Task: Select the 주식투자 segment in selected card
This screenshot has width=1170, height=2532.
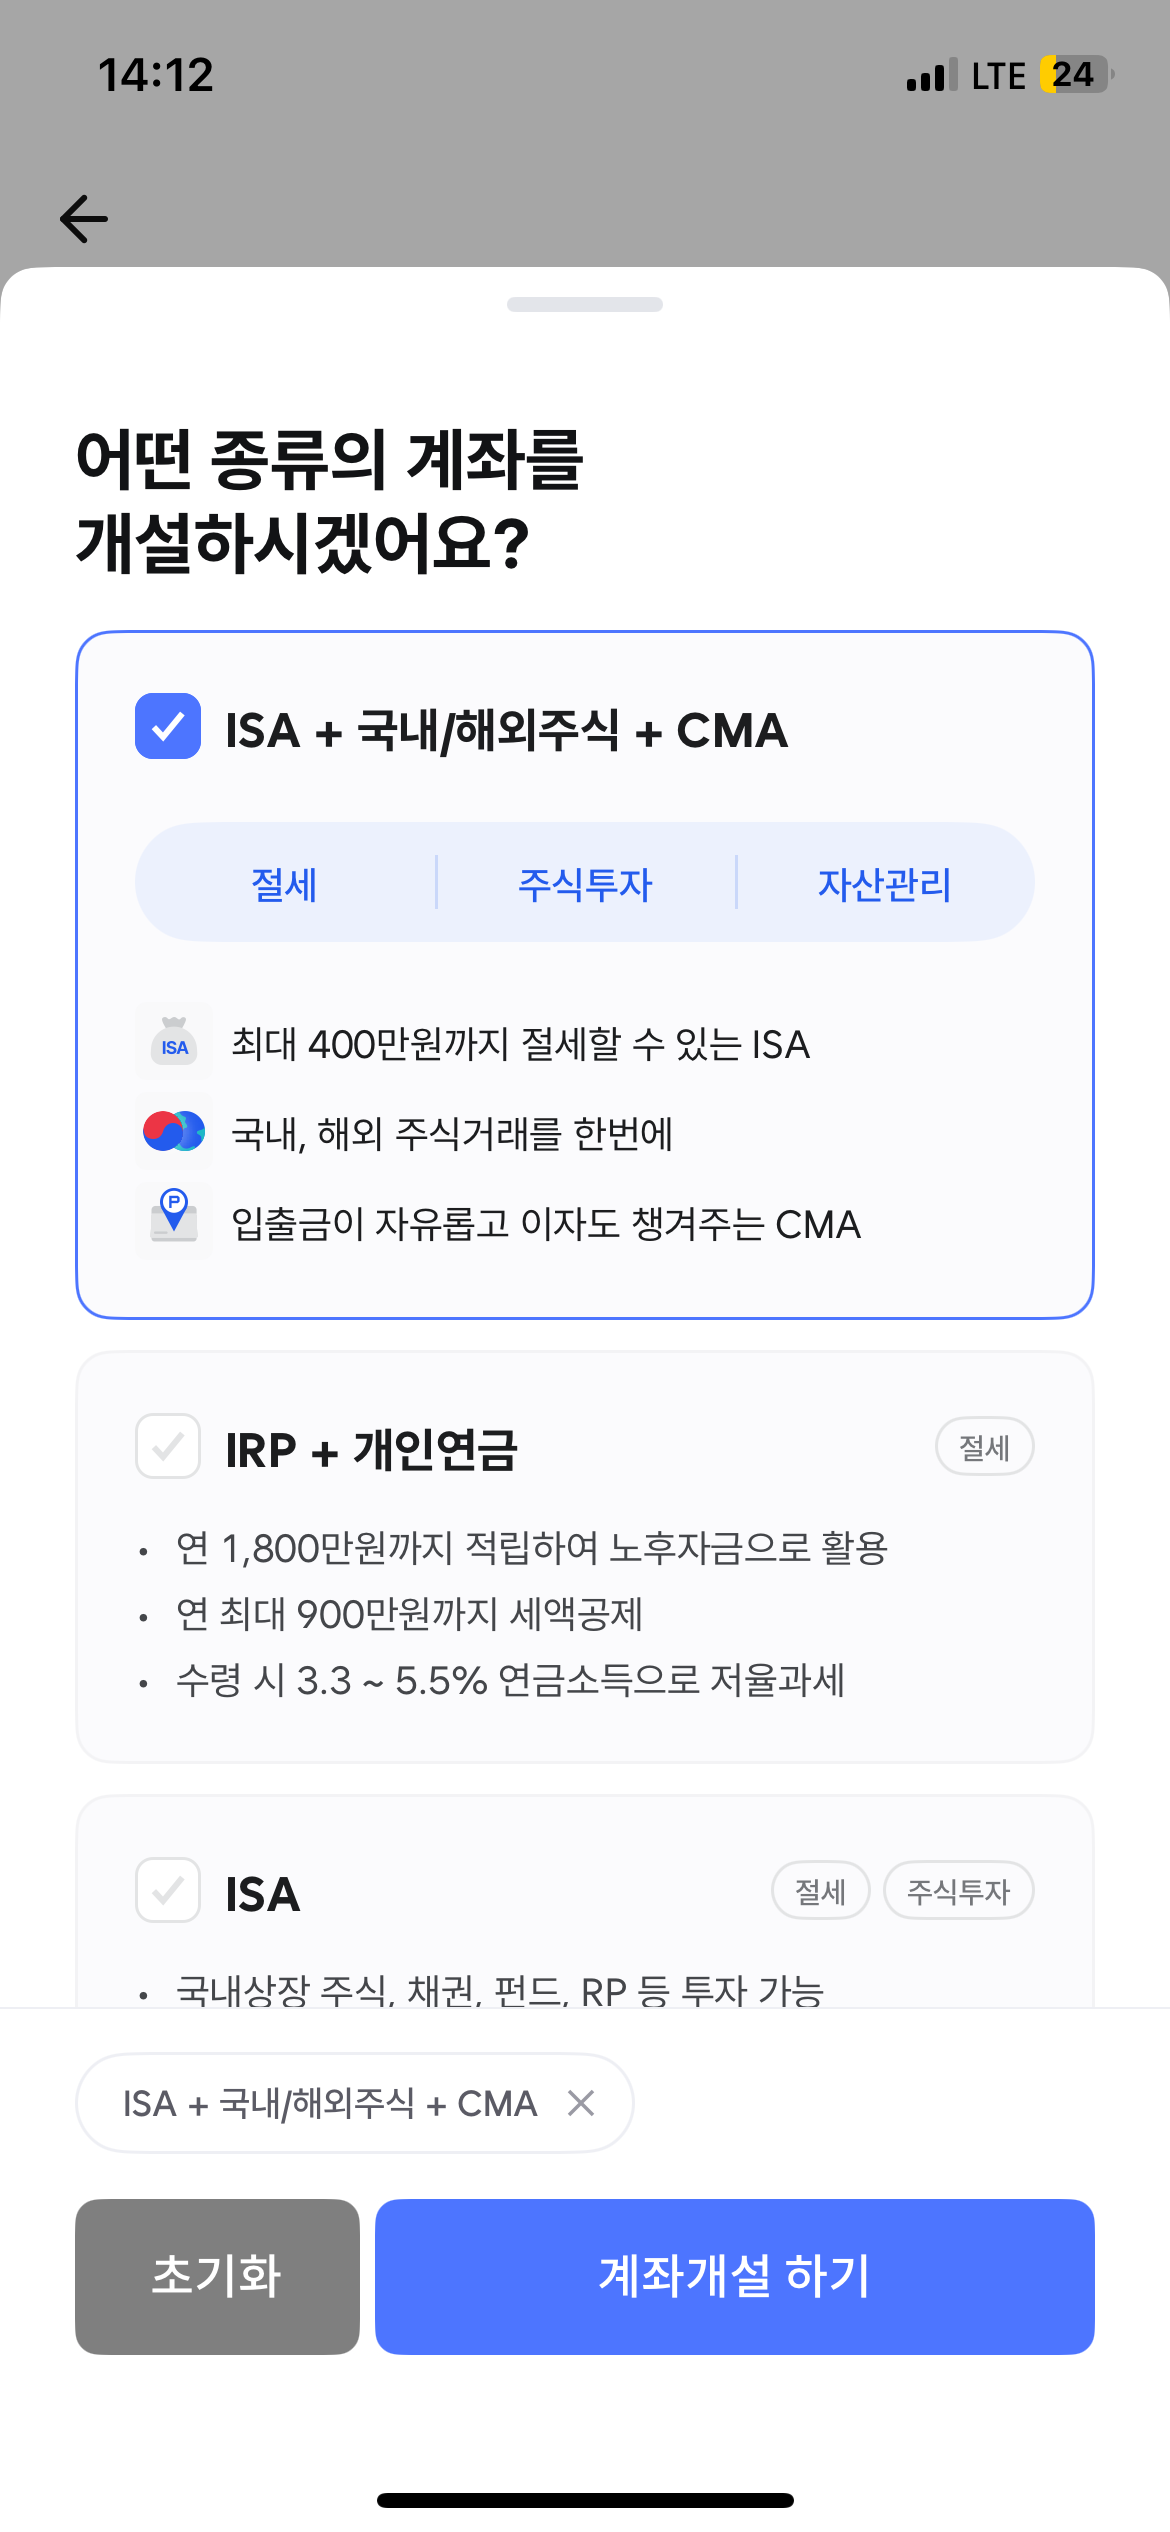Action: [585, 883]
